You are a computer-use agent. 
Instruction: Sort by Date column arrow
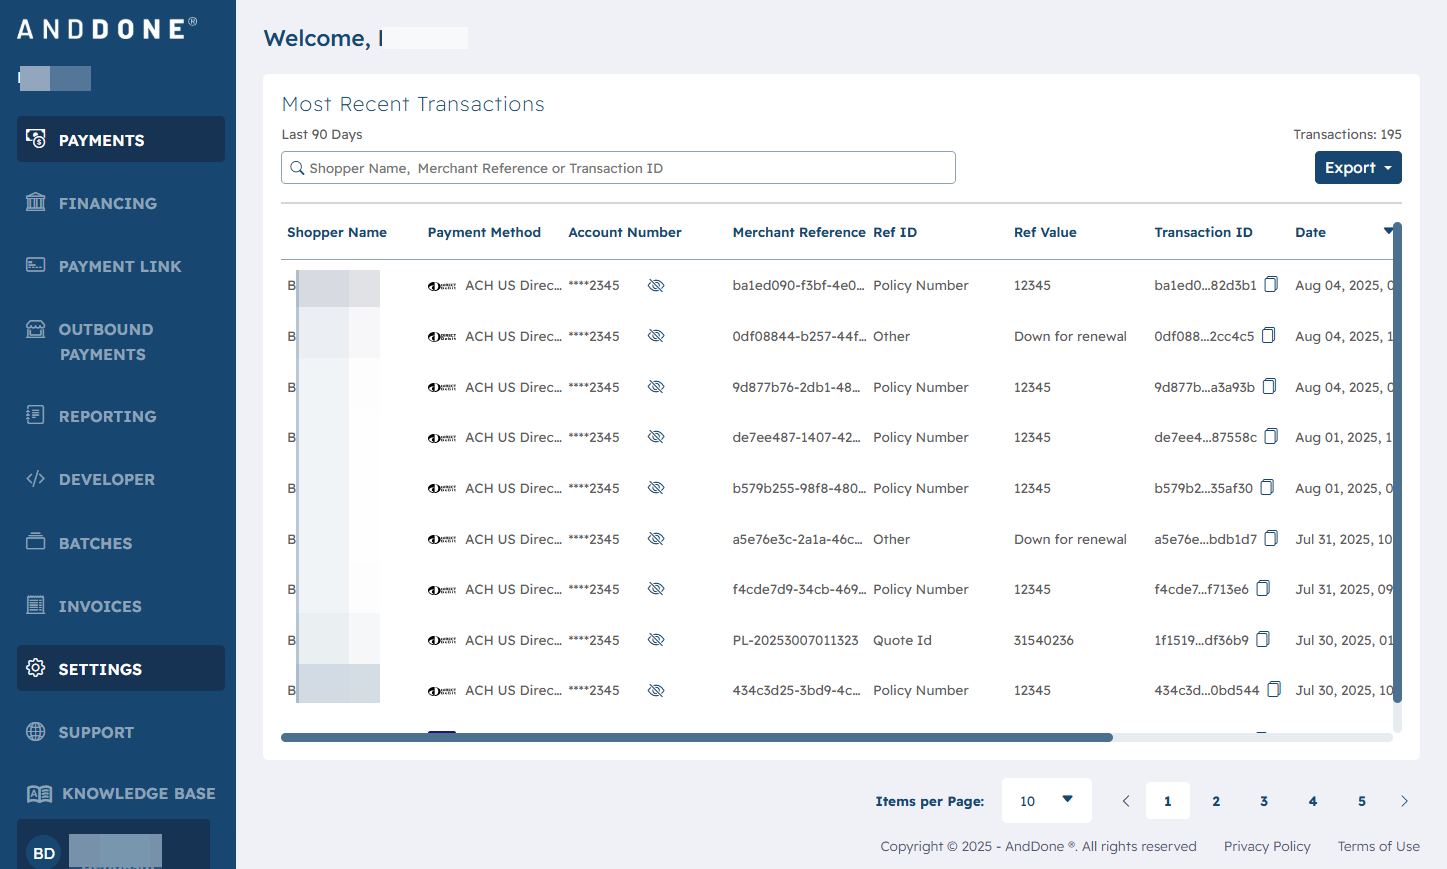(1388, 231)
